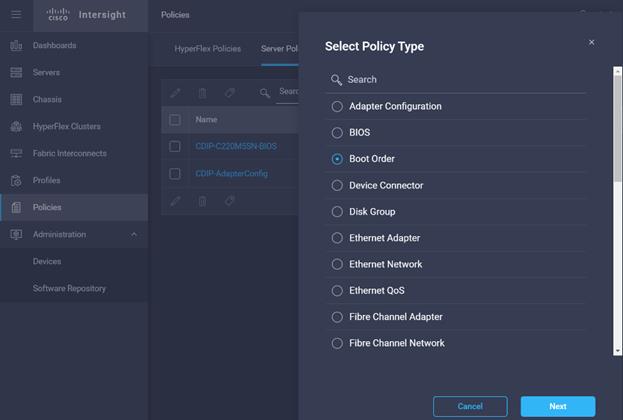Open the CDIP-AdapterConfig policy link
Viewport: 623px width, 420px height.
point(231,174)
